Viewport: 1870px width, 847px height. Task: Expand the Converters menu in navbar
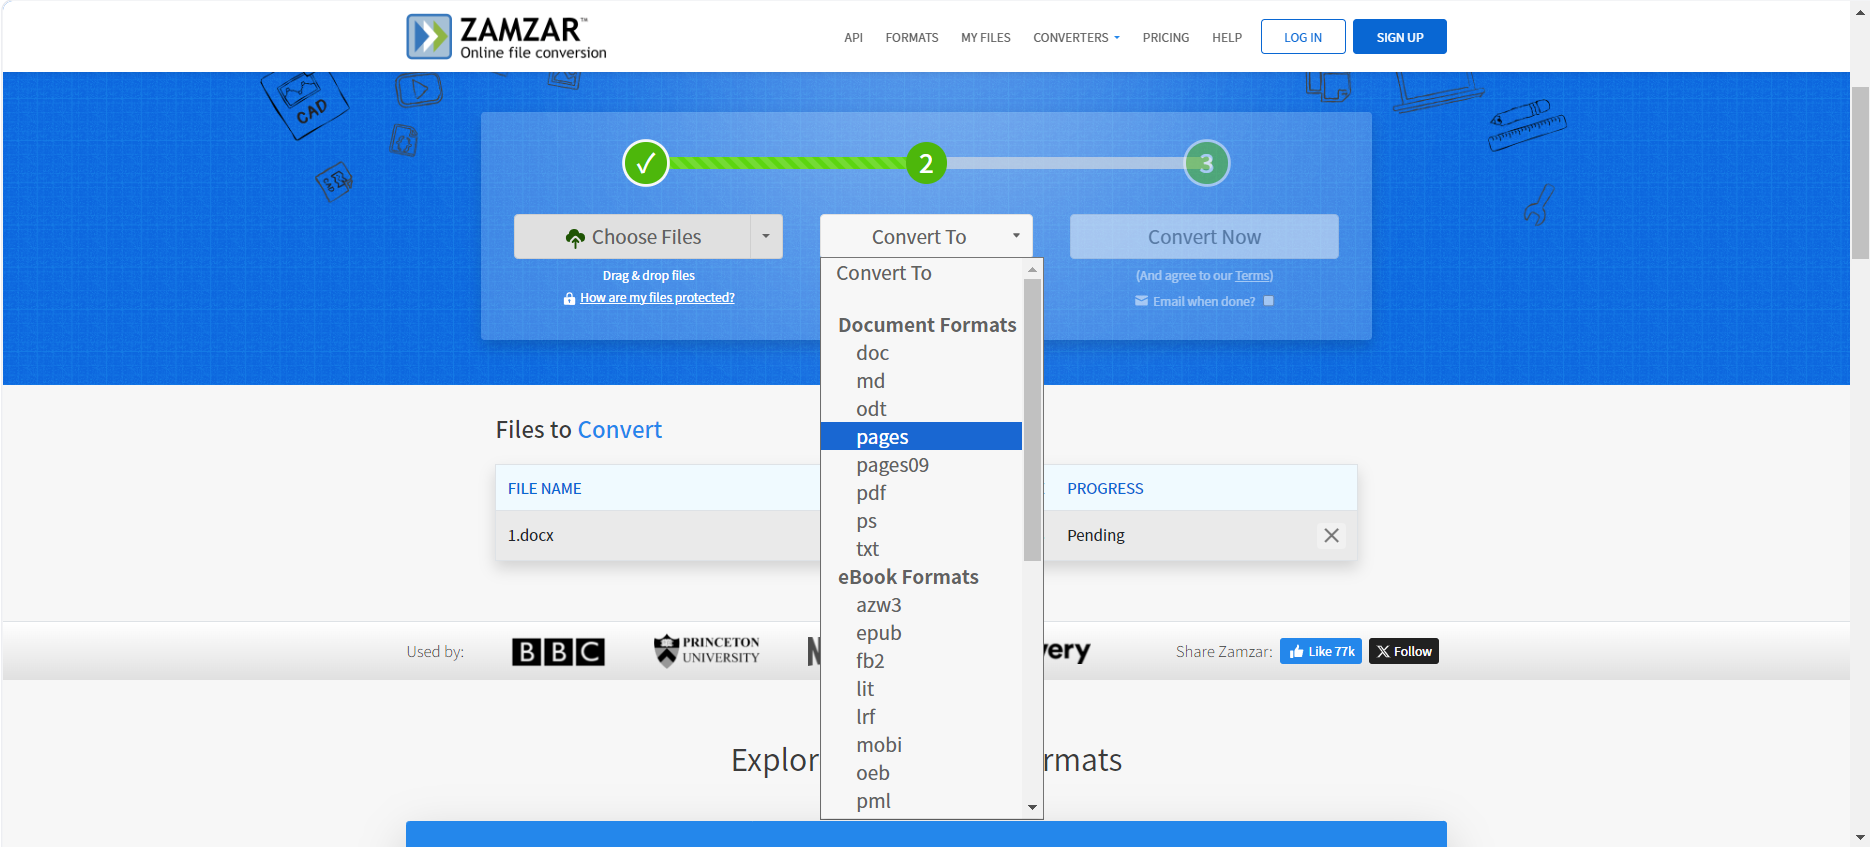click(x=1076, y=38)
